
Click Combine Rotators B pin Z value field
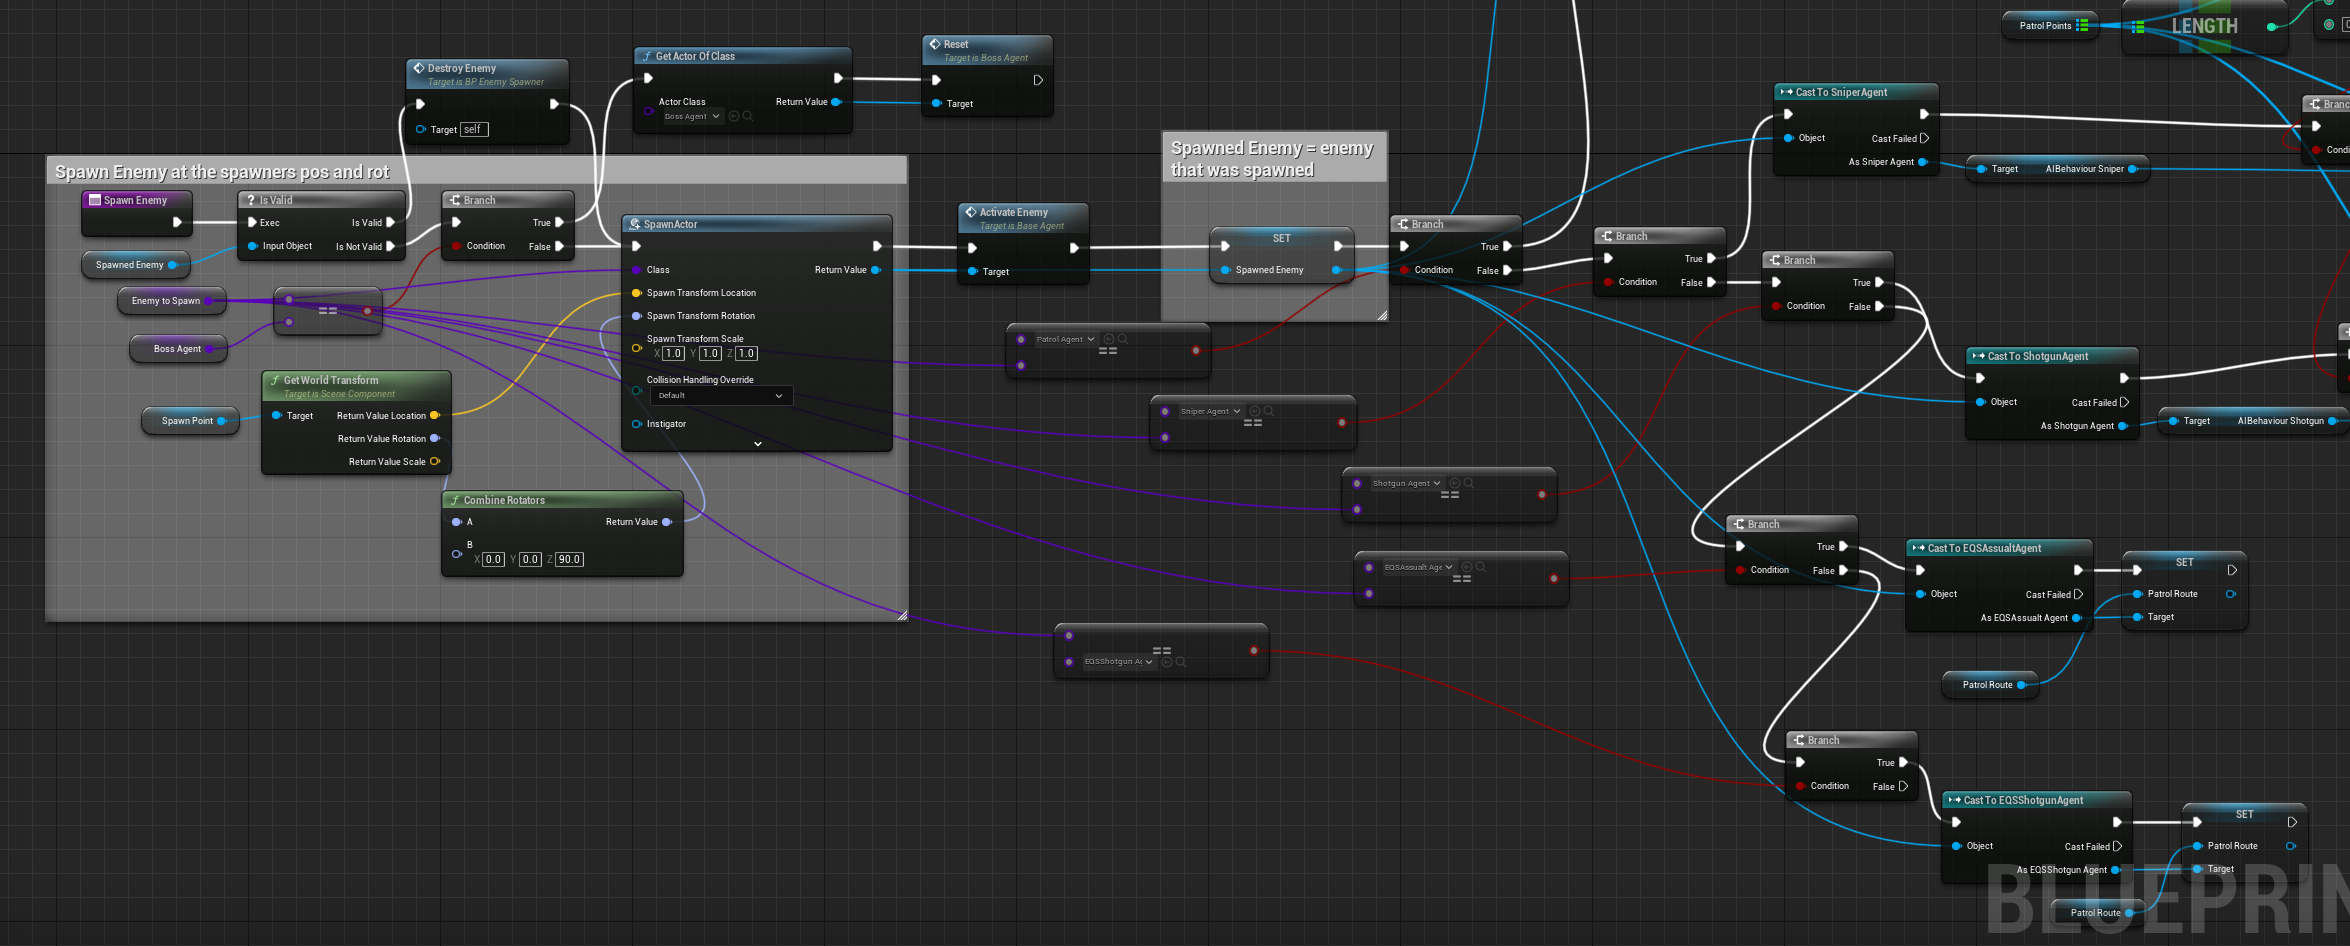pyautogui.click(x=569, y=560)
